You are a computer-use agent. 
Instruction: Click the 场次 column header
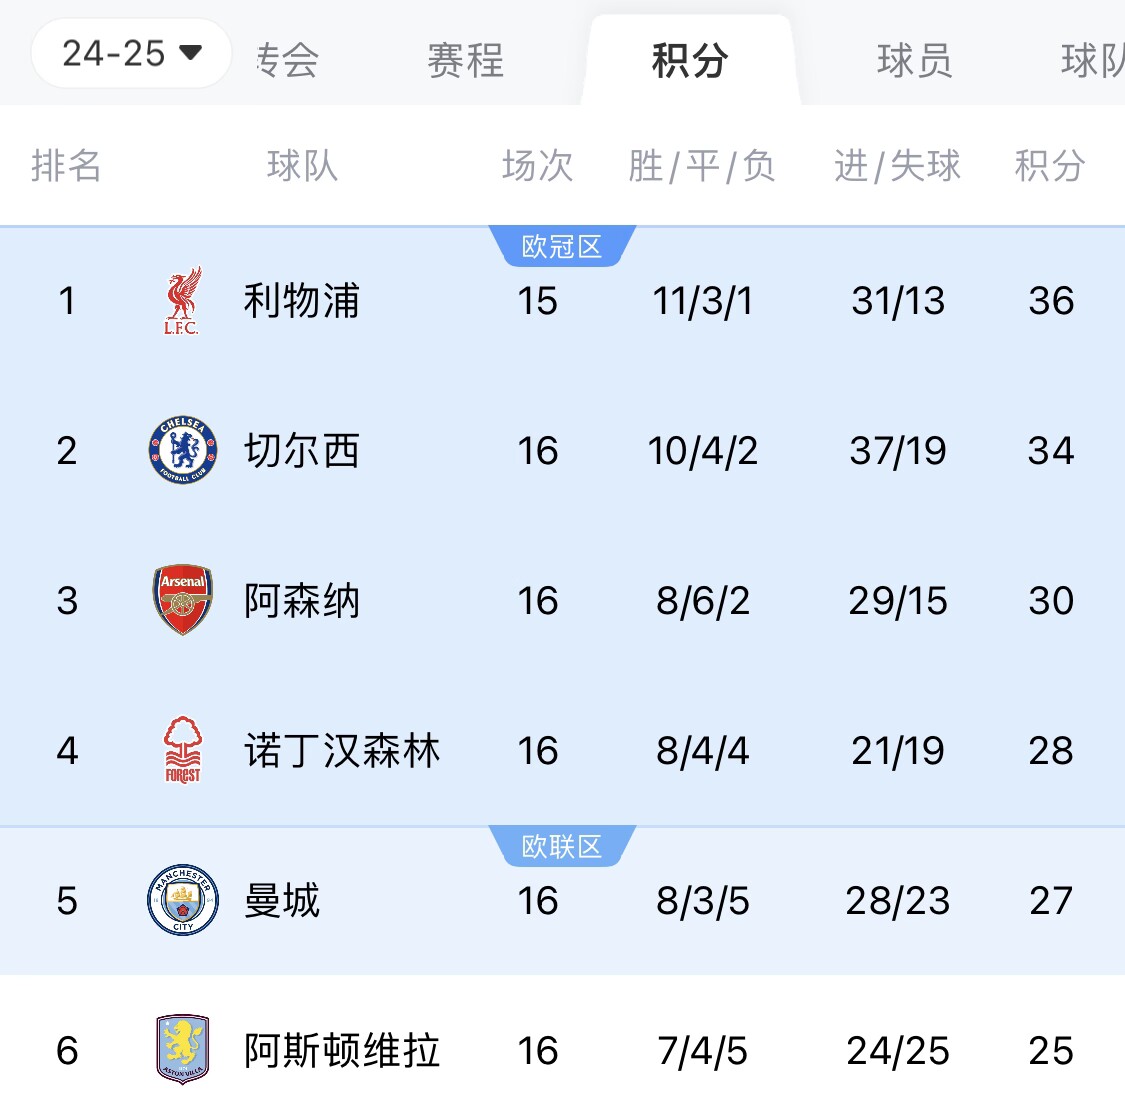[537, 166]
